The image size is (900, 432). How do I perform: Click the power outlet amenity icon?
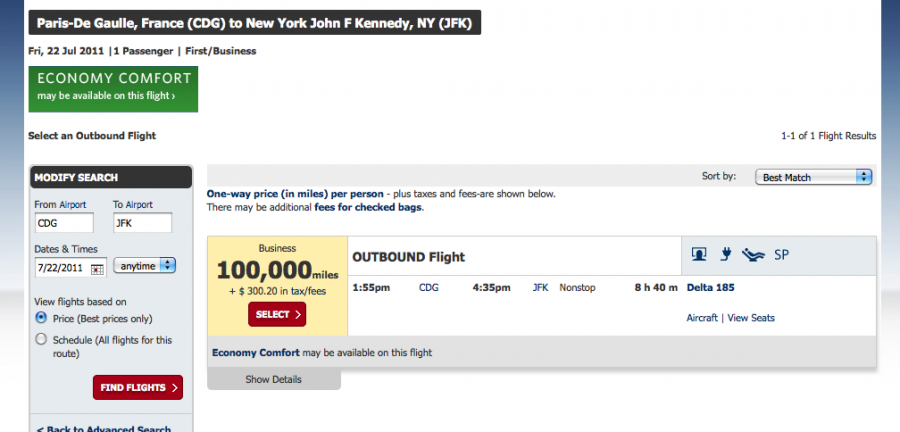[726, 255]
